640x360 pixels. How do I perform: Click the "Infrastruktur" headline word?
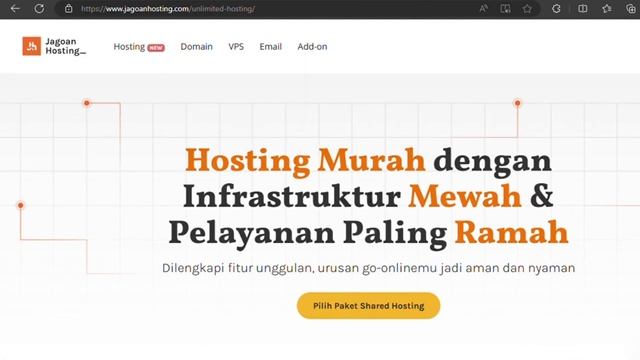pyautogui.click(x=292, y=196)
